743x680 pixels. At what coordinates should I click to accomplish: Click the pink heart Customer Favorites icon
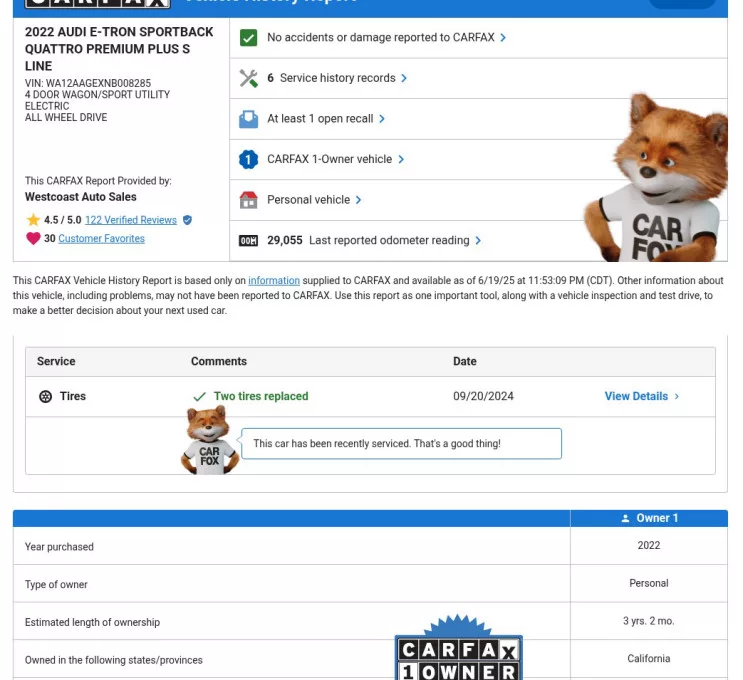pyautogui.click(x=33, y=239)
